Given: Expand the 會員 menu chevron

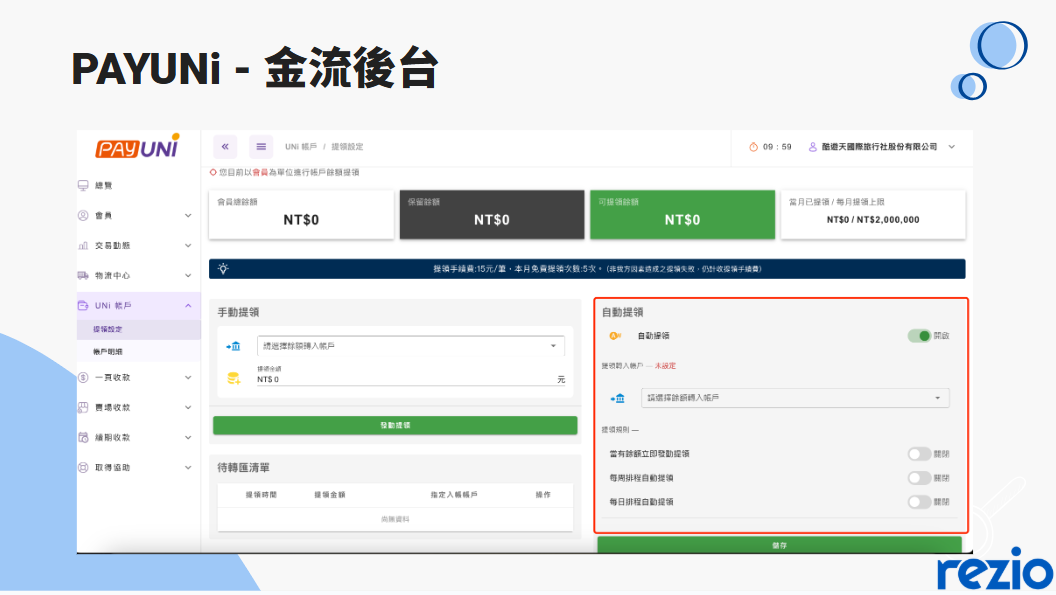Looking at the screenshot, I should [x=188, y=216].
